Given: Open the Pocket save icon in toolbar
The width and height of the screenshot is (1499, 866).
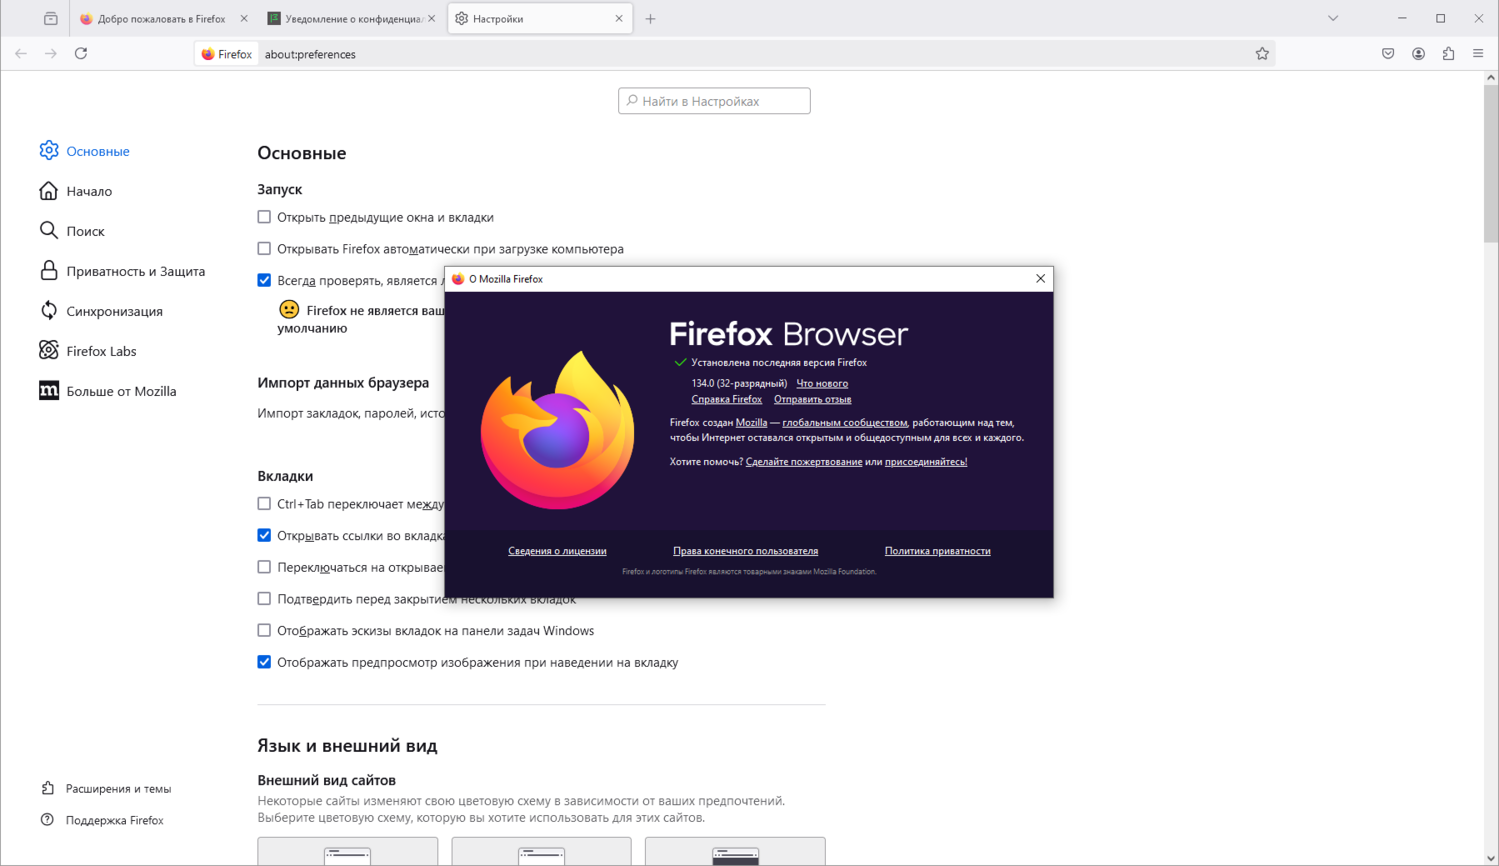Looking at the screenshot, I should click(1388, 54).
